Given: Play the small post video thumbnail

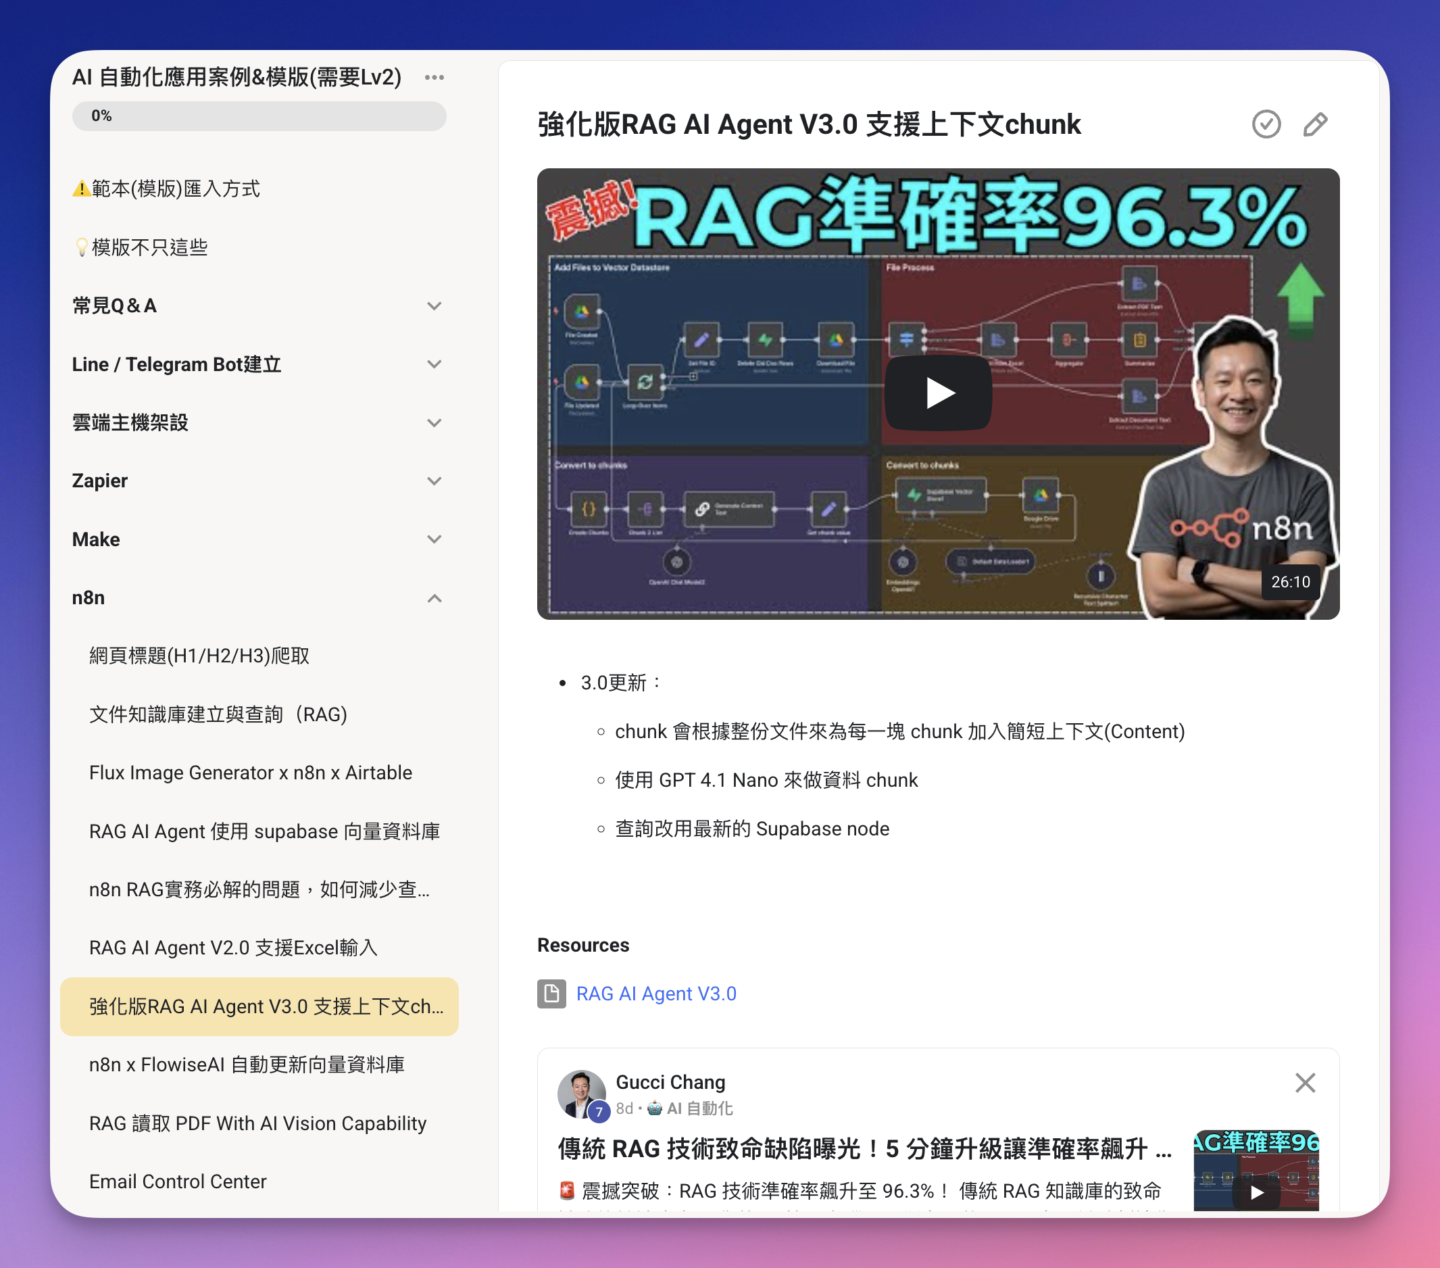Looking at the screenshot, I should click(x=1256, y=1170).
